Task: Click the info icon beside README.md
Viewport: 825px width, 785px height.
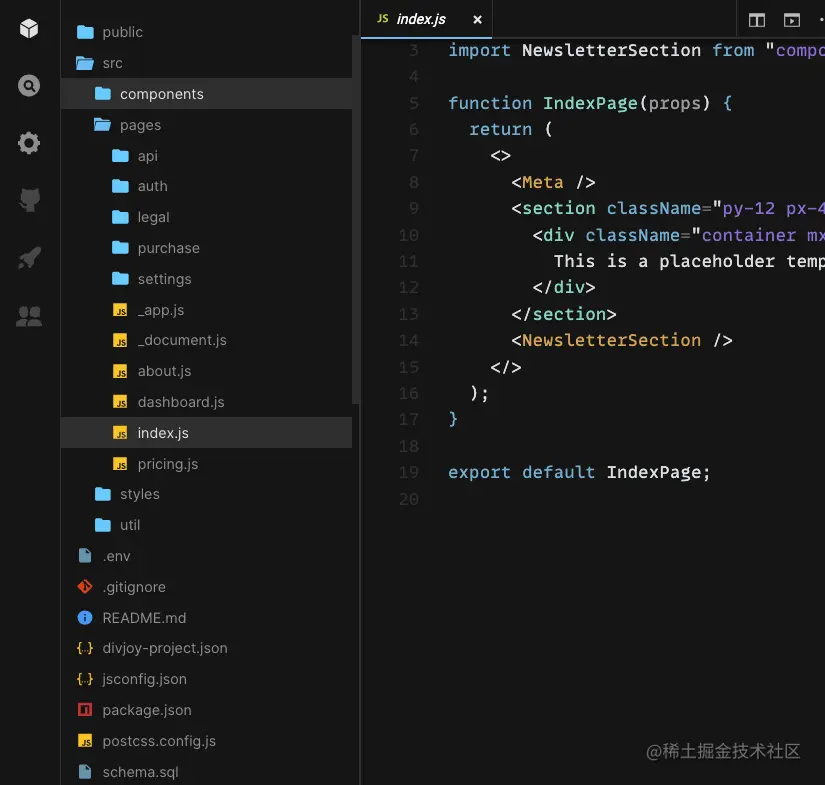Action: pos(85,618)
